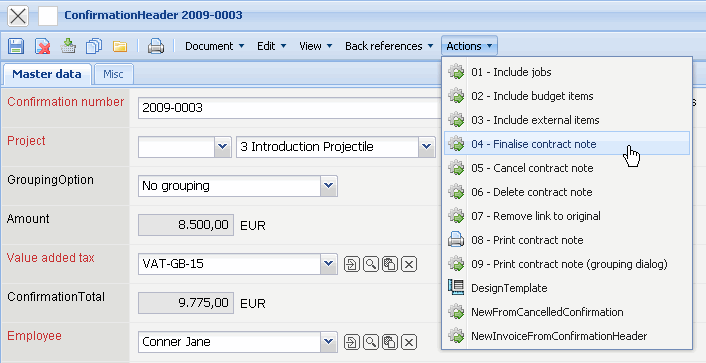Click the Copy documents toolbar icon
Image resolution: width=706 pixels, height=363 pixels.
point(94,46)
